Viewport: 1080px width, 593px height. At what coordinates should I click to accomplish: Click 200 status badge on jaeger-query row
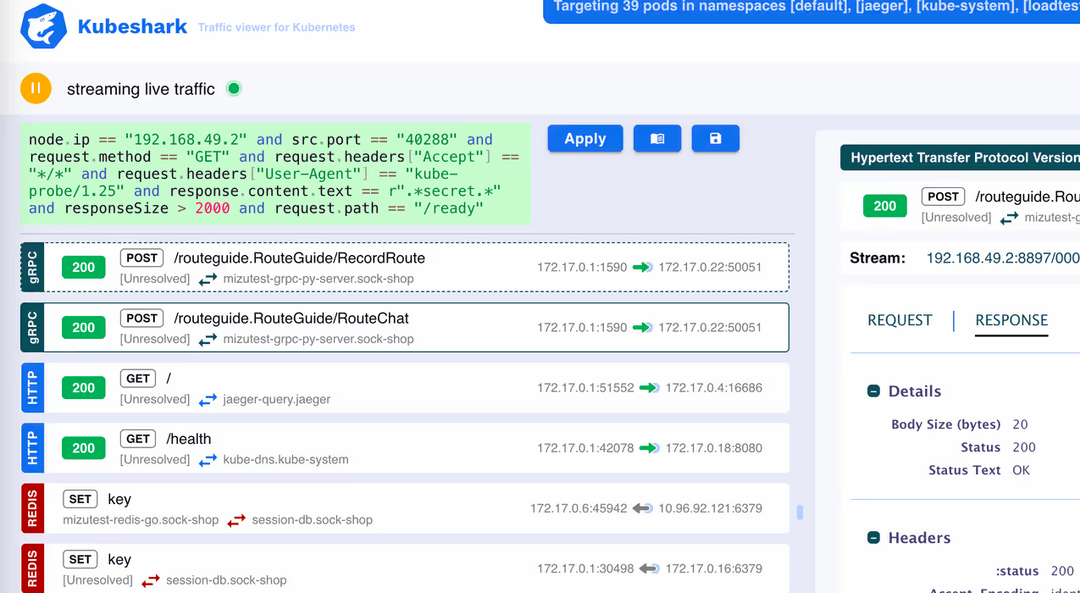[x=83, y=388]
